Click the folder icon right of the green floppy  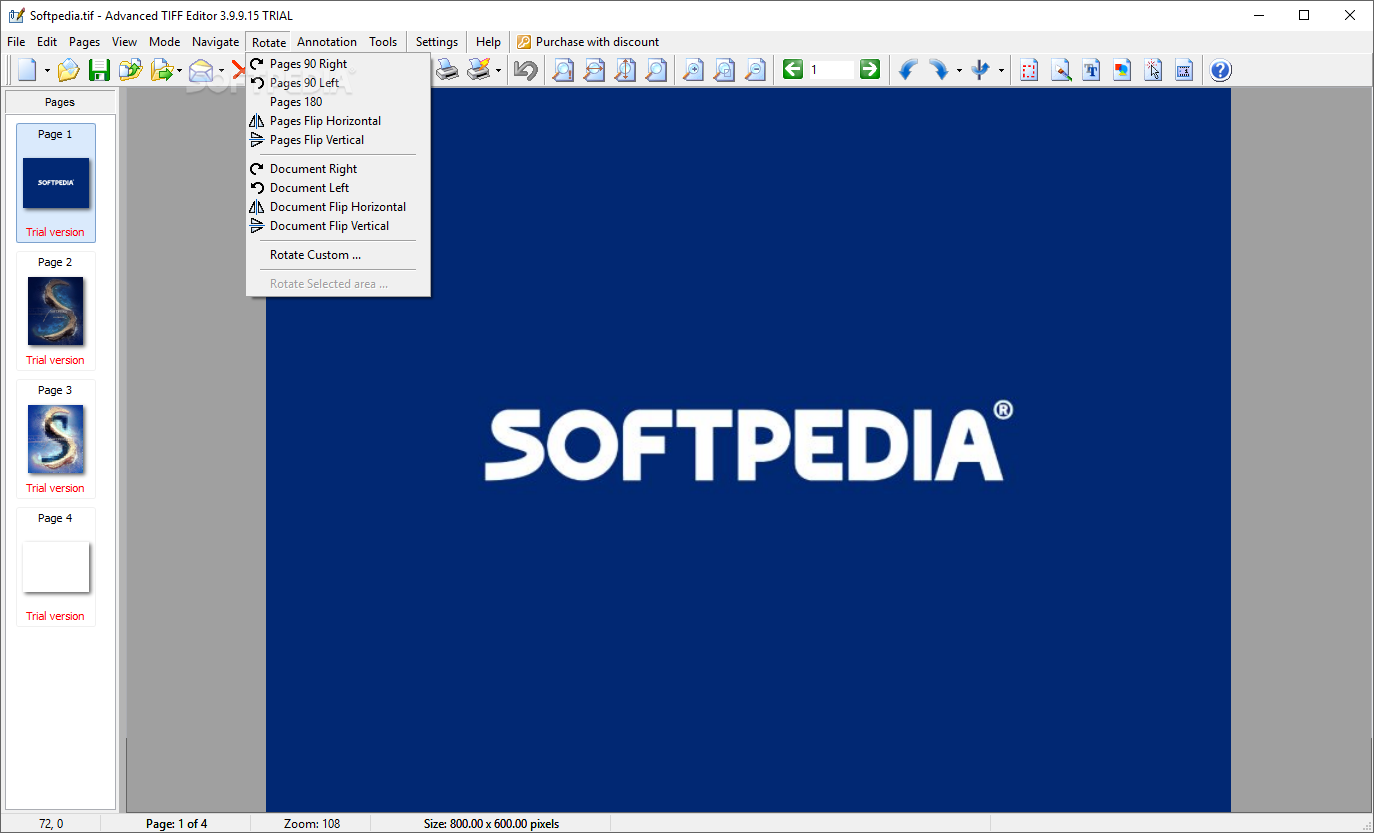(130, 70)
